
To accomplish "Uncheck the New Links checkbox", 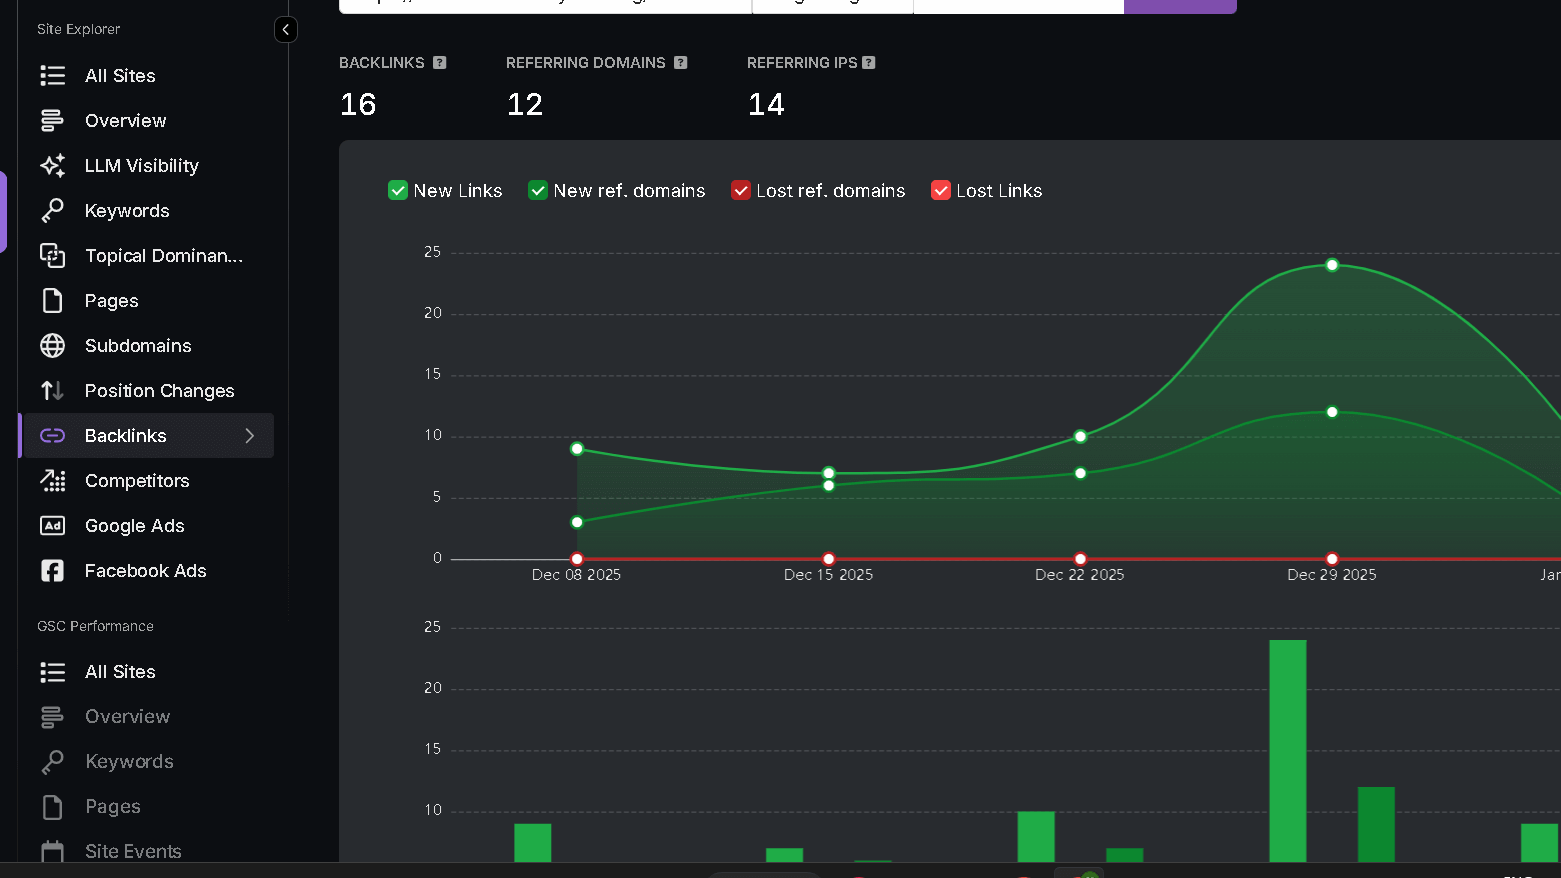I will (397, 189).
